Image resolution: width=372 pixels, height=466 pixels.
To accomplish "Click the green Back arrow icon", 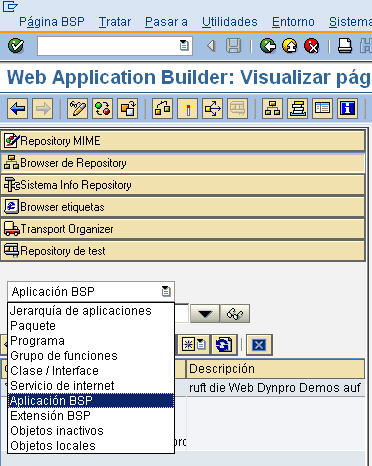I will (268, 46).
